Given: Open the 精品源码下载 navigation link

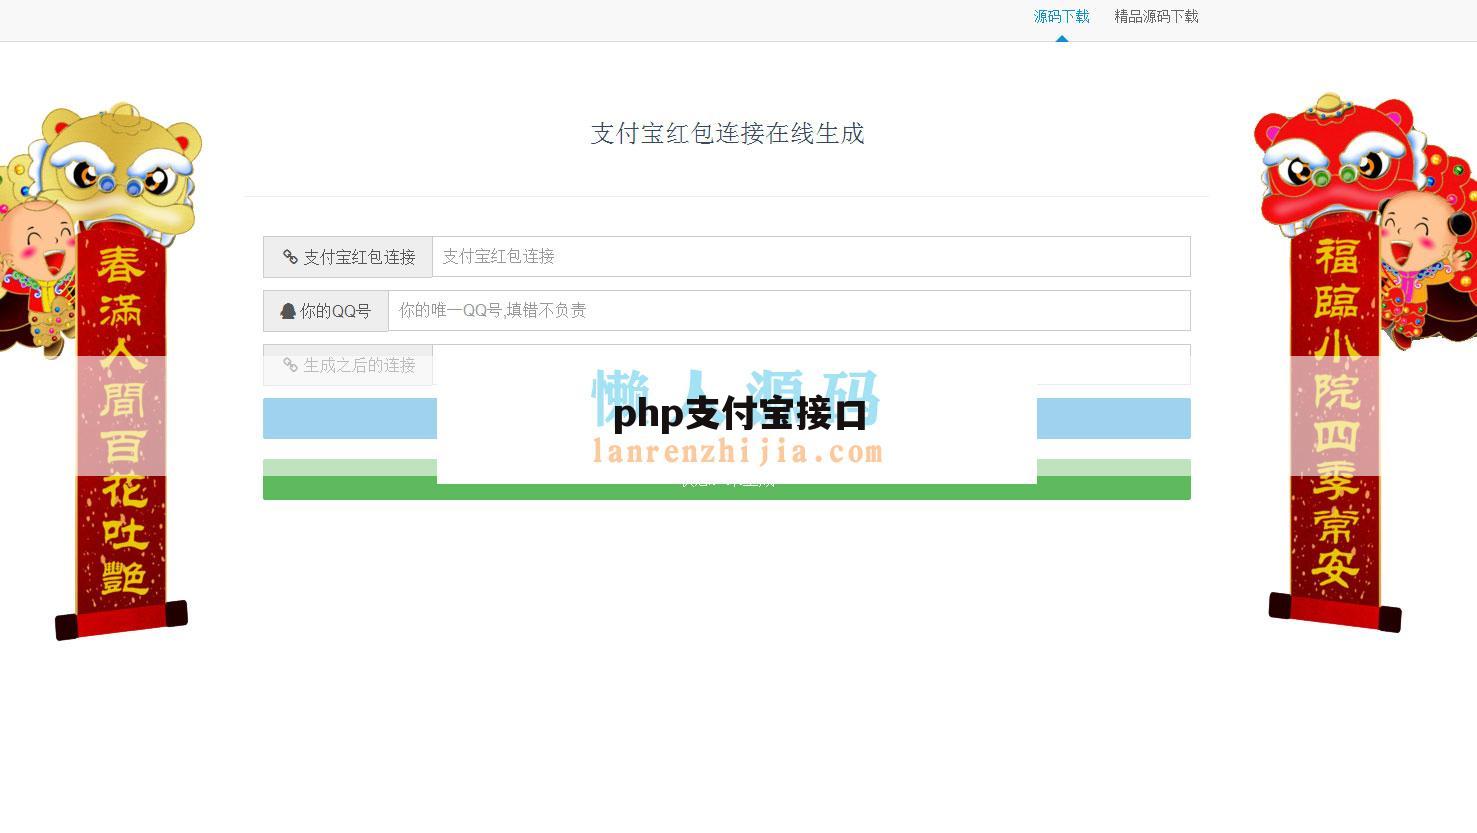Looking at the screenshot, I should point(1156,17).
